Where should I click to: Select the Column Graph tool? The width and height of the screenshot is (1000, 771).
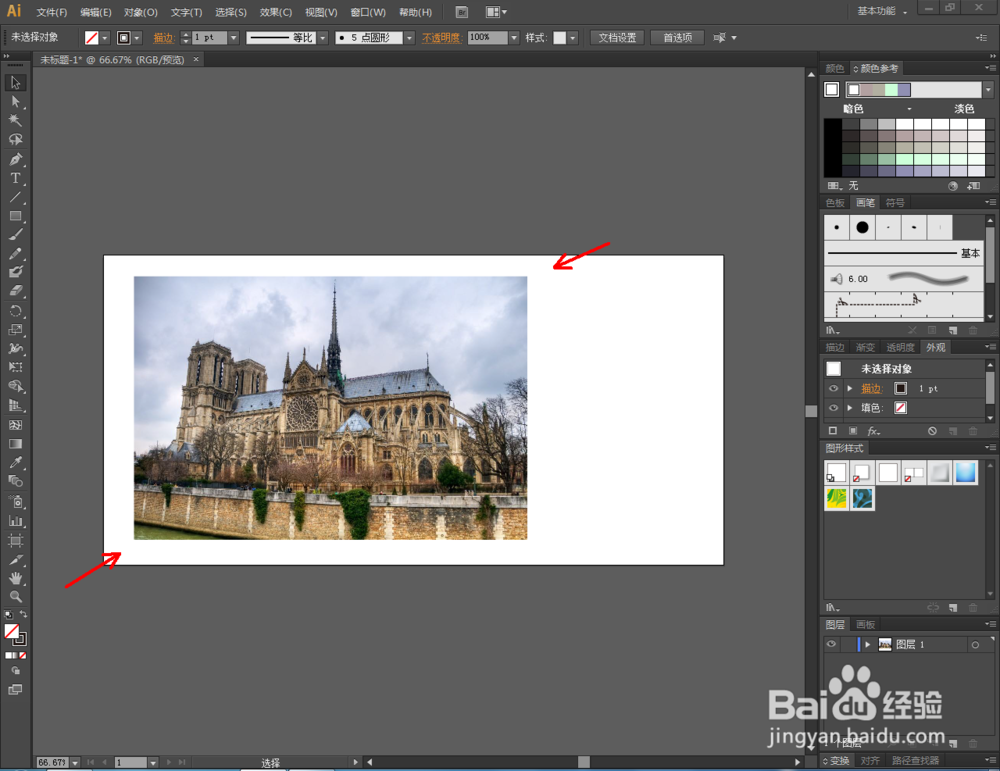(15, 521)
